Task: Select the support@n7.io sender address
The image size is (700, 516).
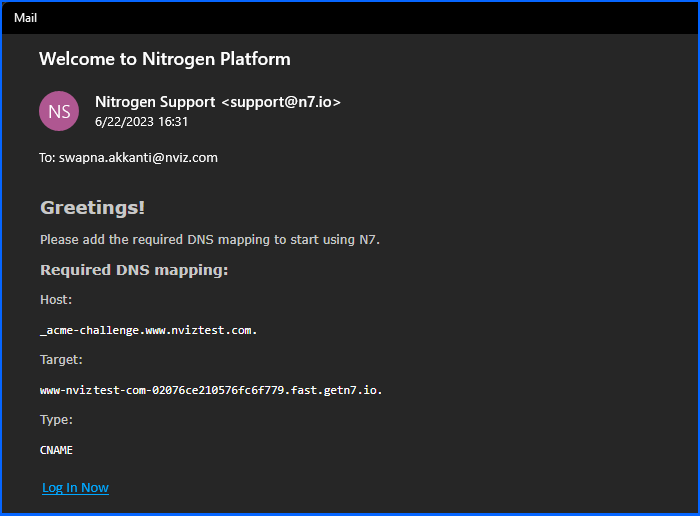Action: pyautogui.click(x=280, y=102)
